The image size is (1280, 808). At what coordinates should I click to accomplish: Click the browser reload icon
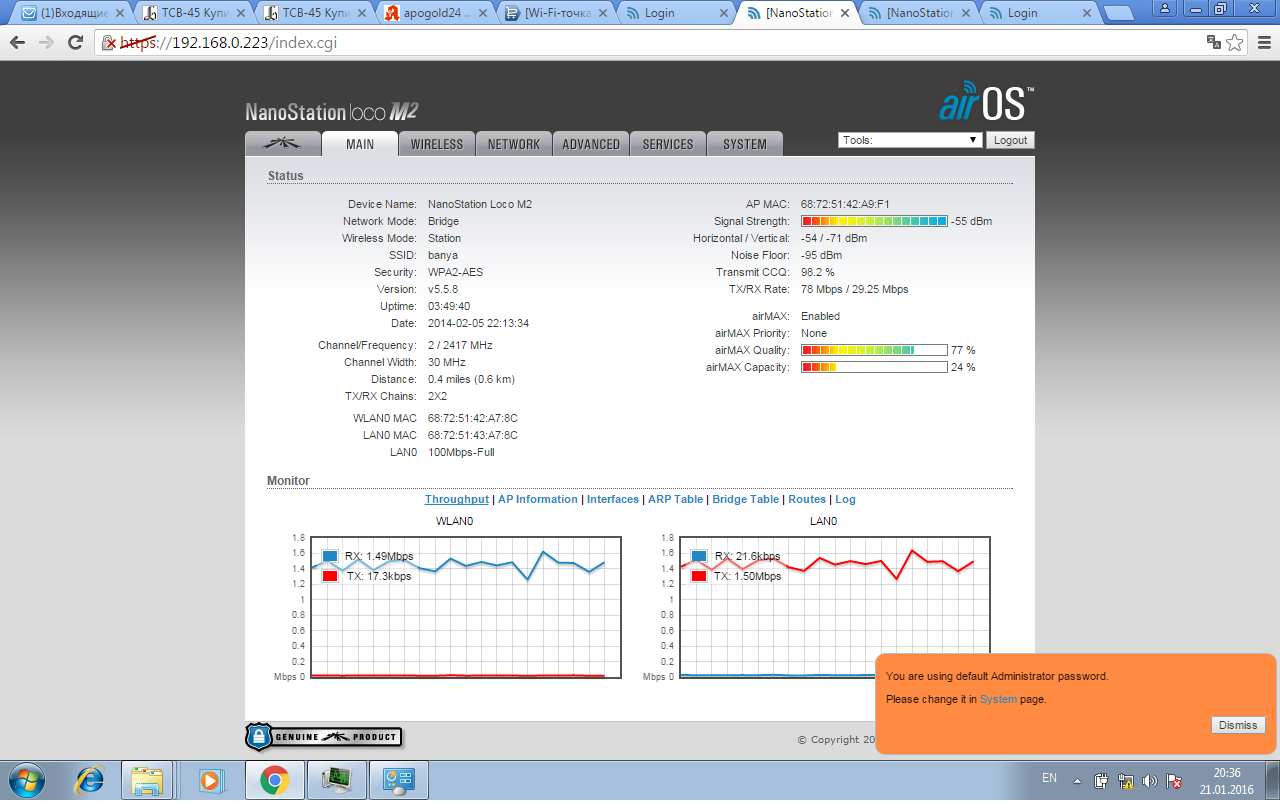pyautogui.click(x=75, y=42)
